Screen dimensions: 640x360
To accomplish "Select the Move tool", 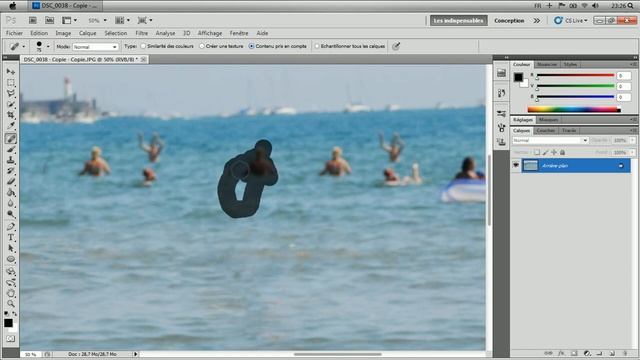I will (11, 71).
